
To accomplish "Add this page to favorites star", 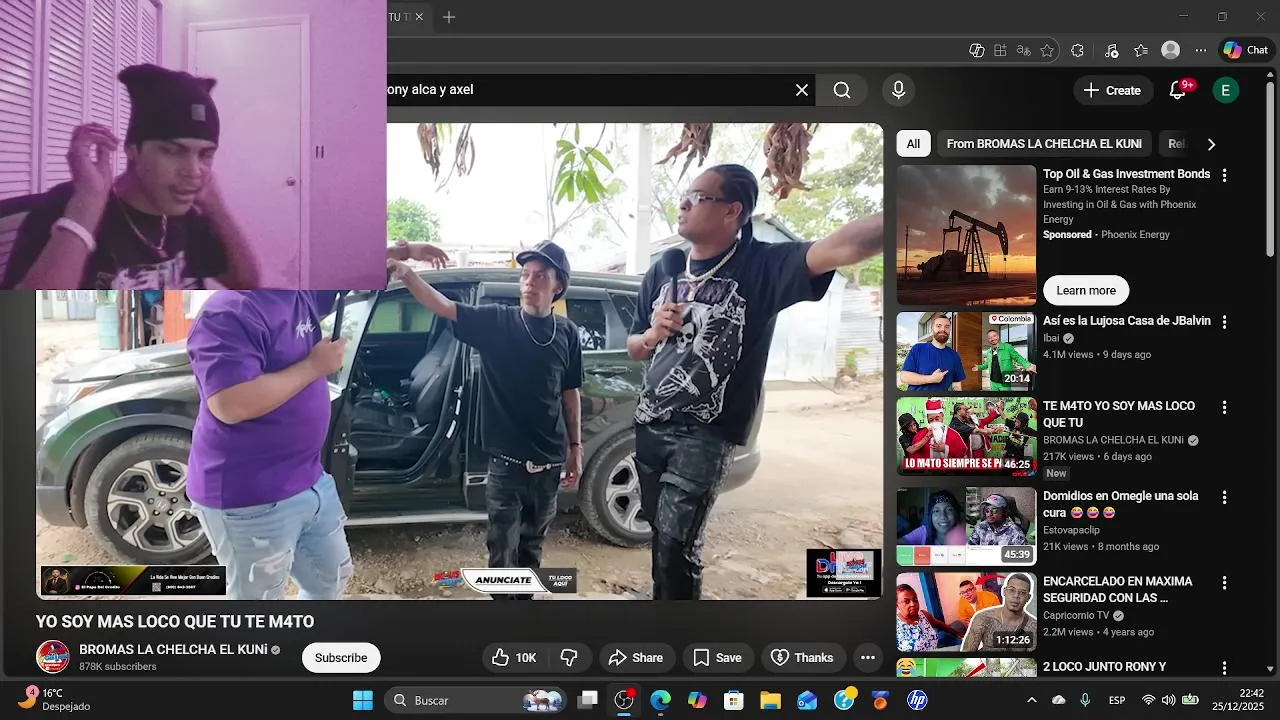I will tap(1047, 50).
